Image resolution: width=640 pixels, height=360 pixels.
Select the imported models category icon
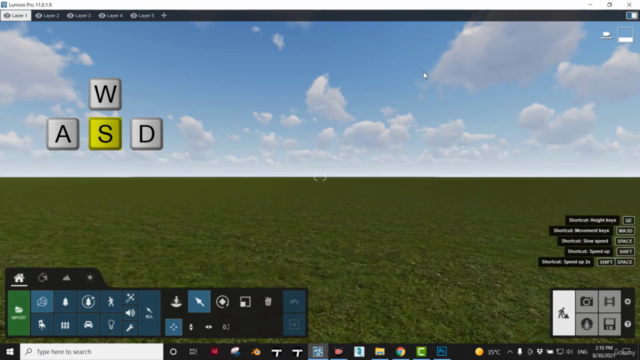pyautogui.click(x=42, y=302)
